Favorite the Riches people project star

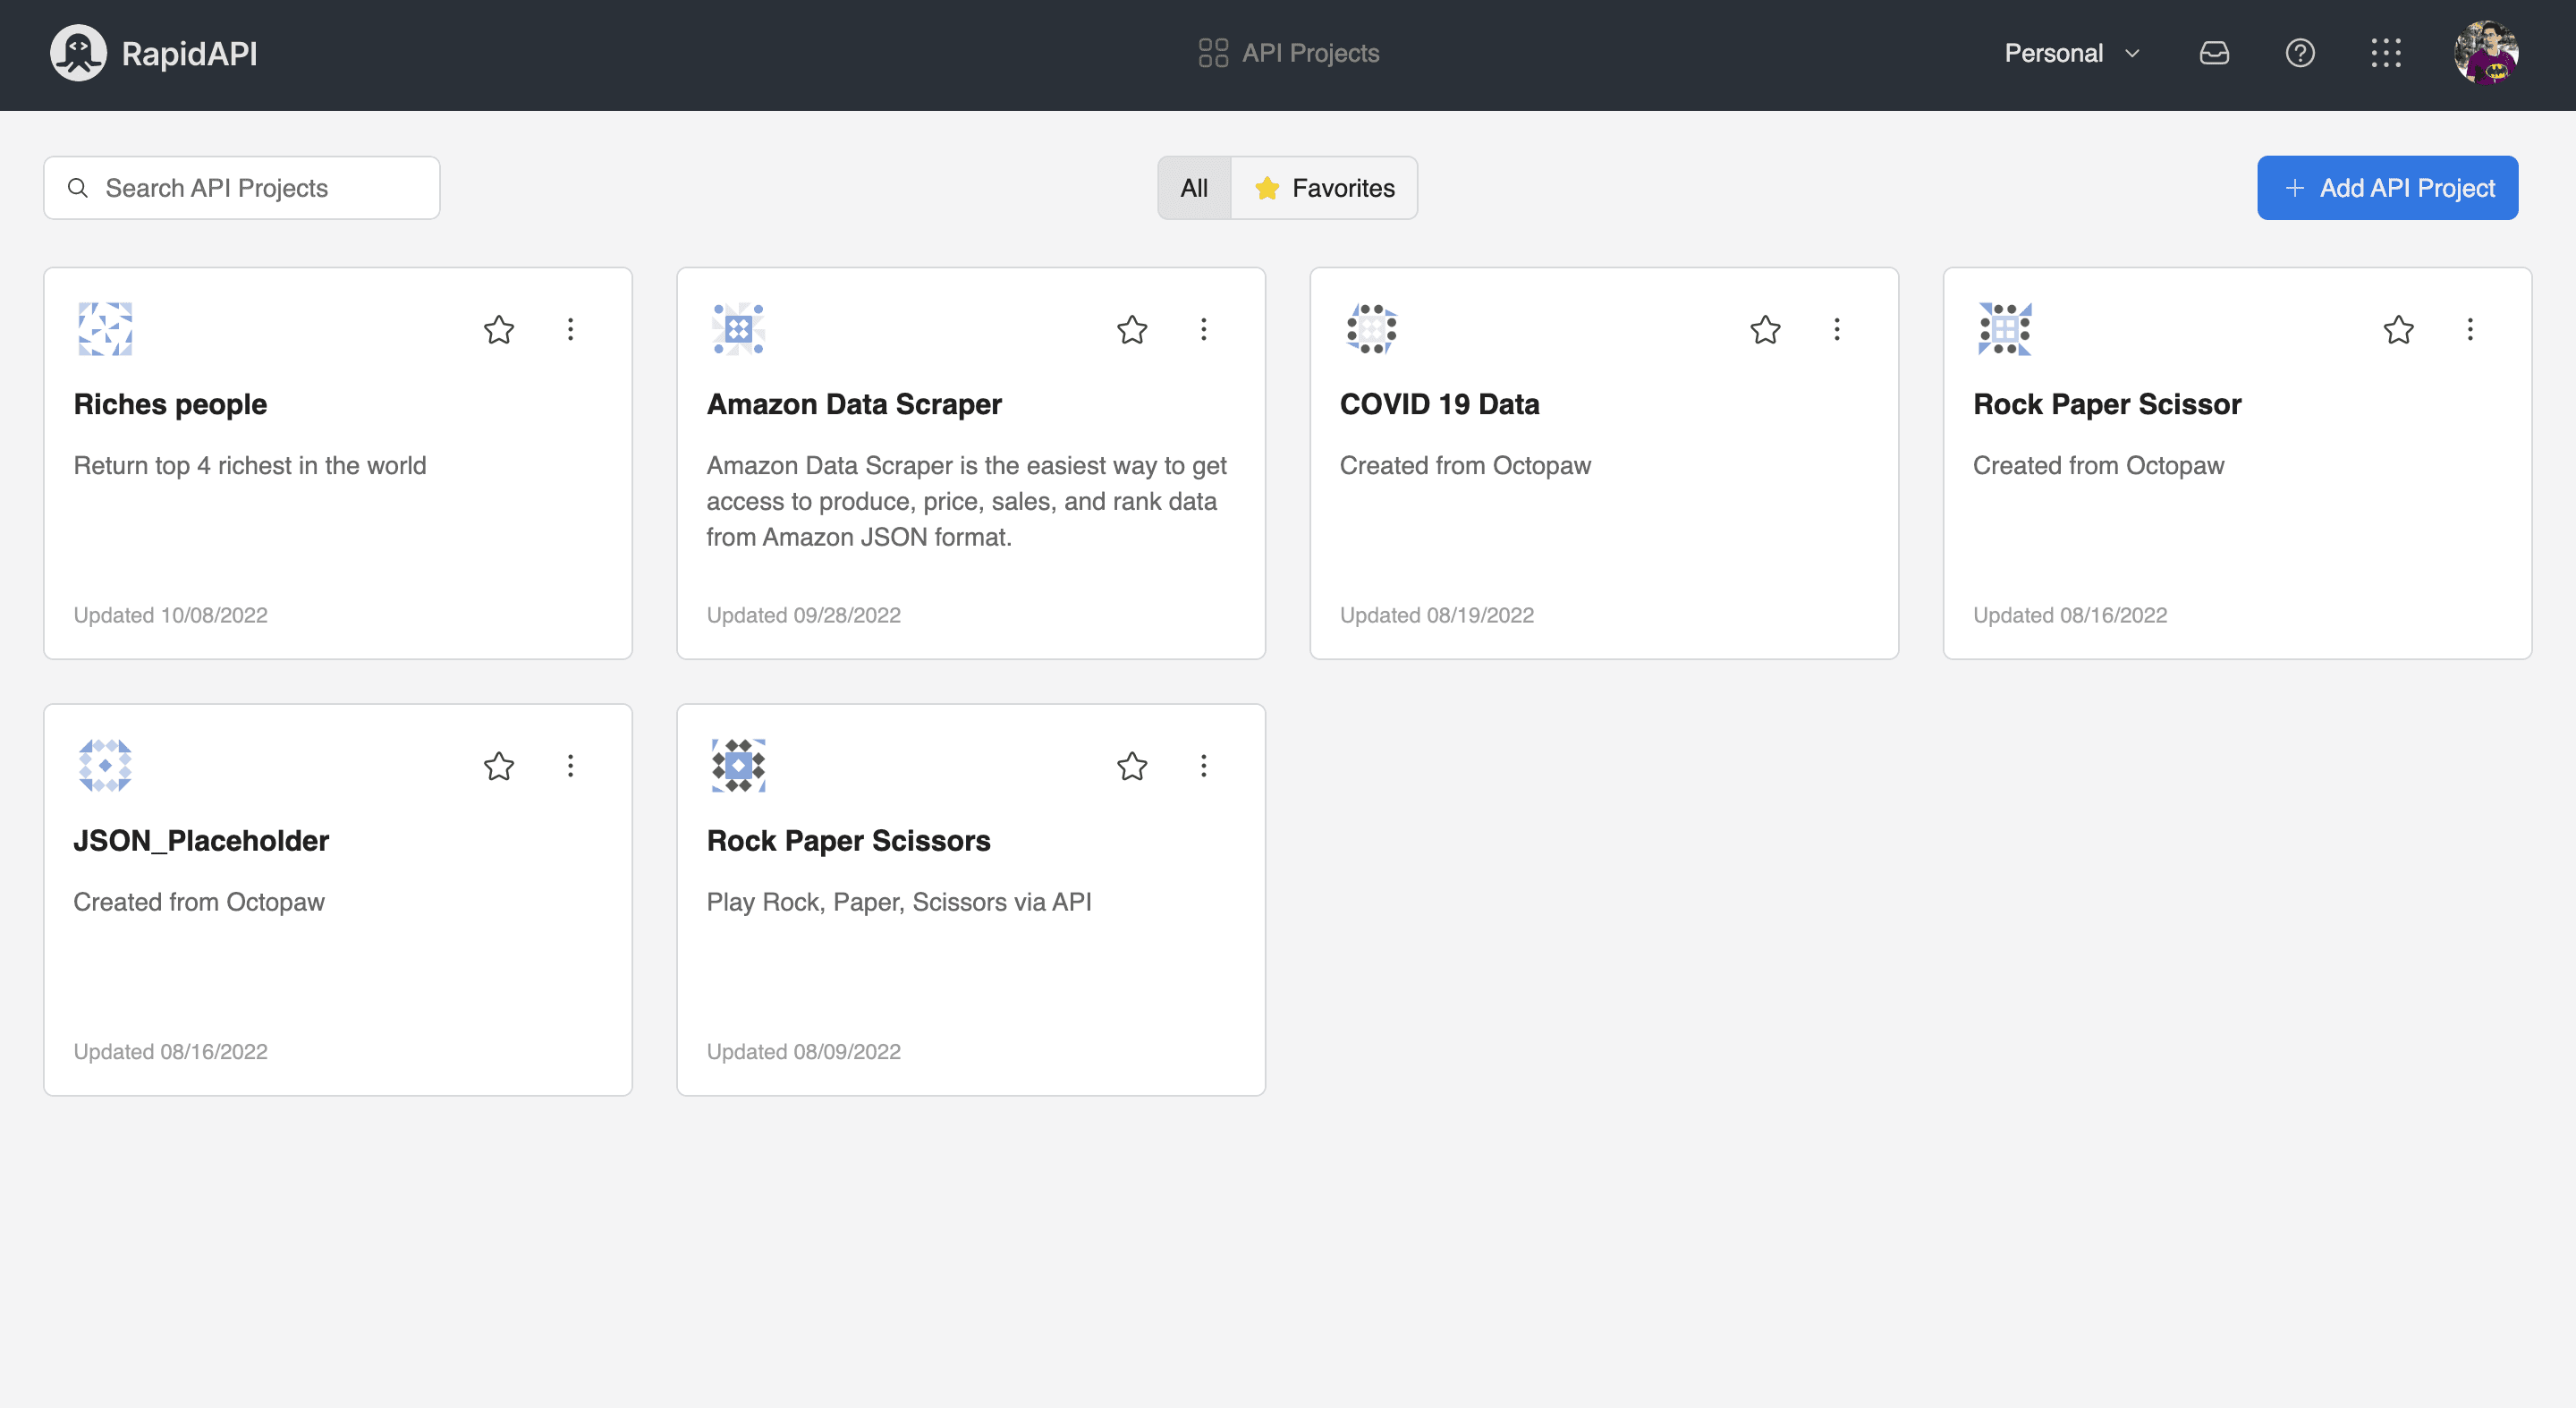point(499,329)
